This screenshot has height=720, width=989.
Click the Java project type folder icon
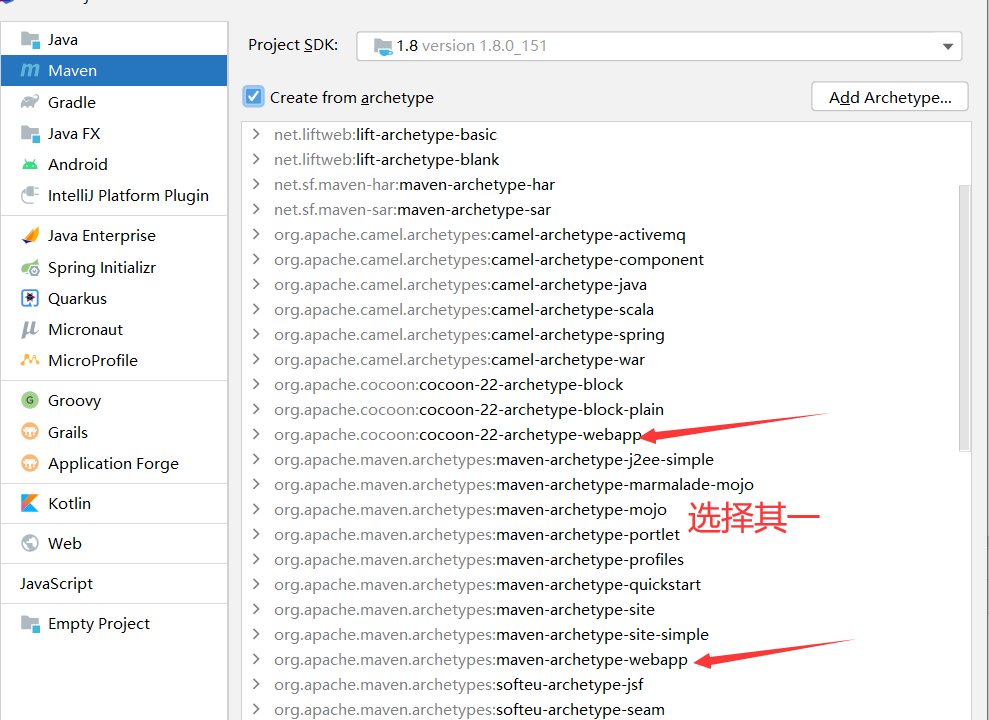[30, 40]
